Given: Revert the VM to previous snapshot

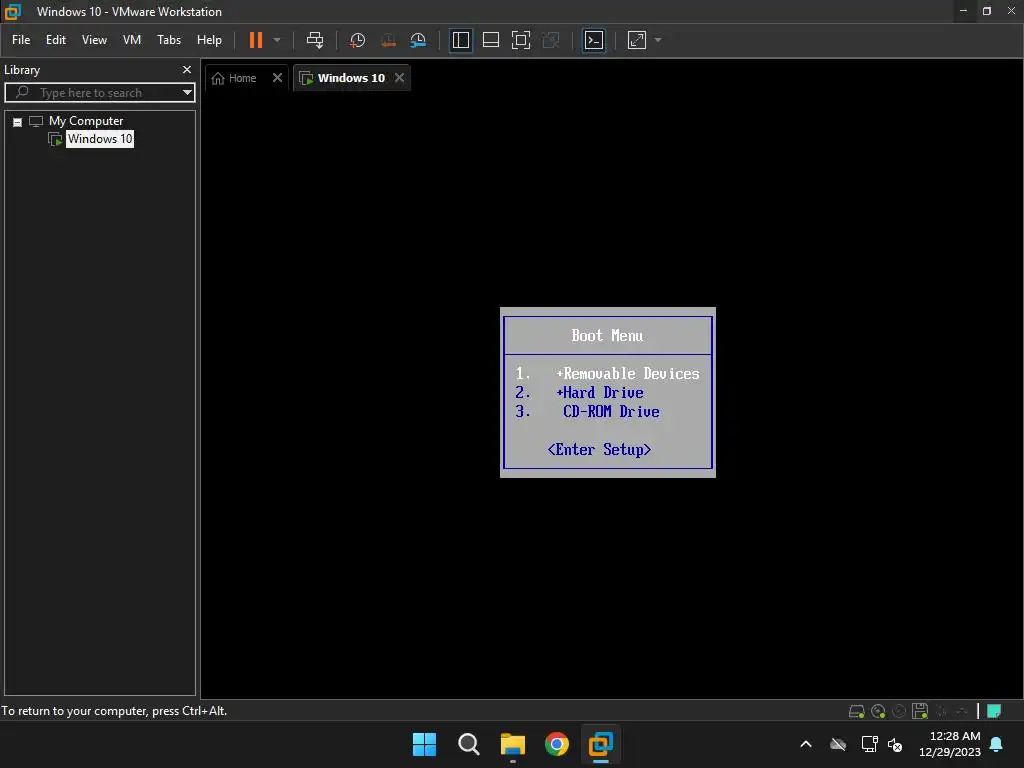Looking at the screenshot, I should (x=388, y=40).
